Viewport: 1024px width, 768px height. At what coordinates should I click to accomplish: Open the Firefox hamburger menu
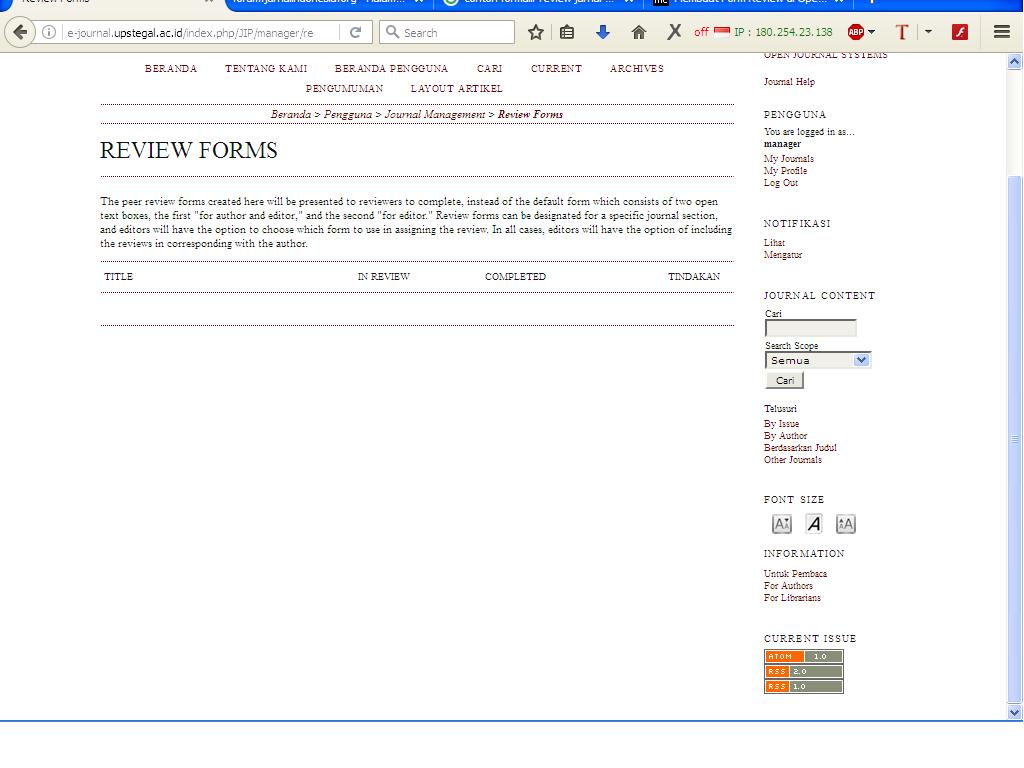click(x=1001, y=32)
